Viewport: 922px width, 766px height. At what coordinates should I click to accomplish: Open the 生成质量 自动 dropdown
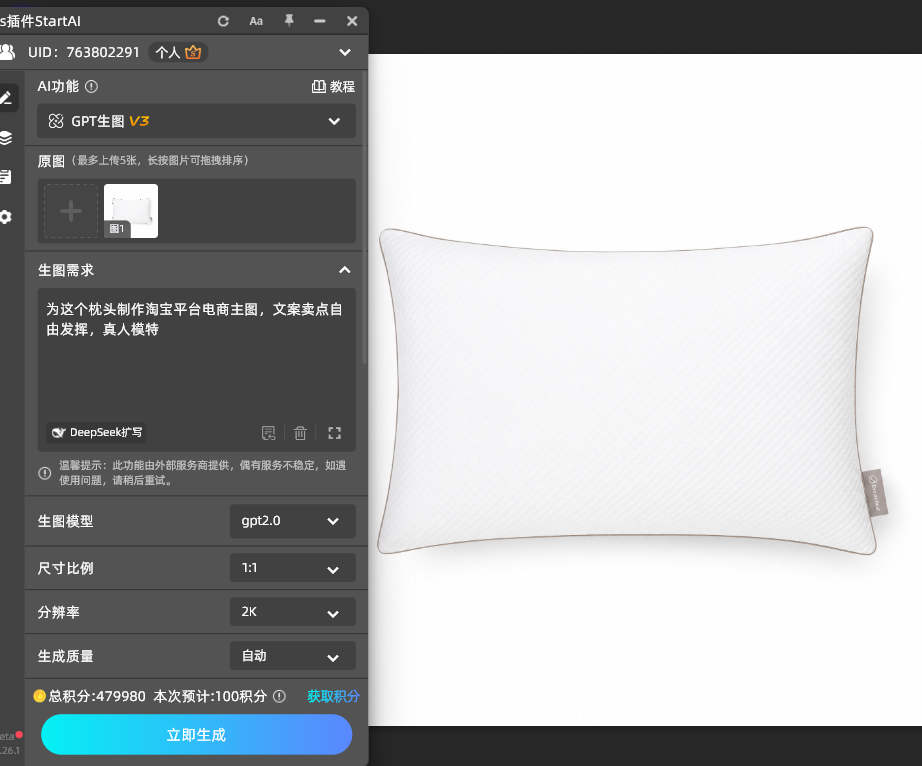click(293, 655)
